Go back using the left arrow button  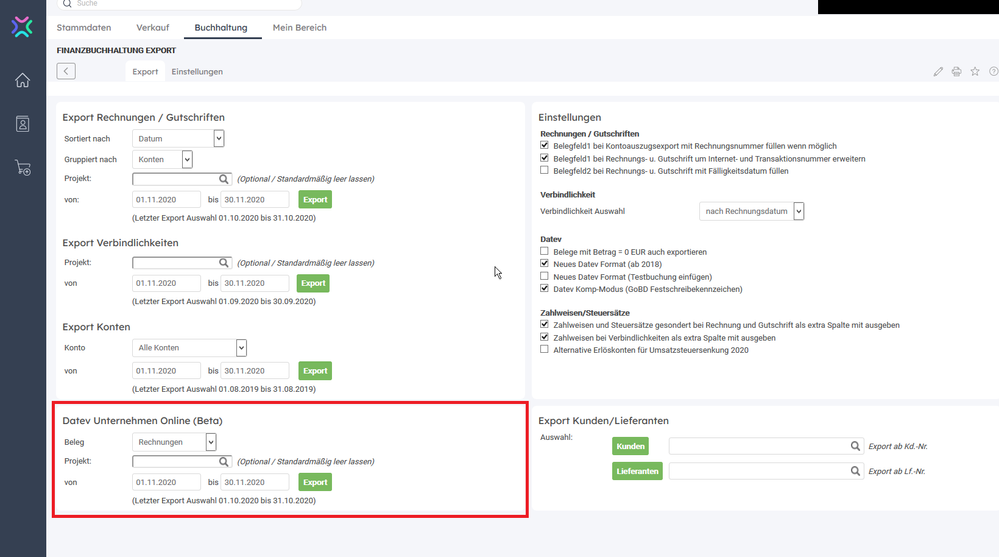[66, 71]
